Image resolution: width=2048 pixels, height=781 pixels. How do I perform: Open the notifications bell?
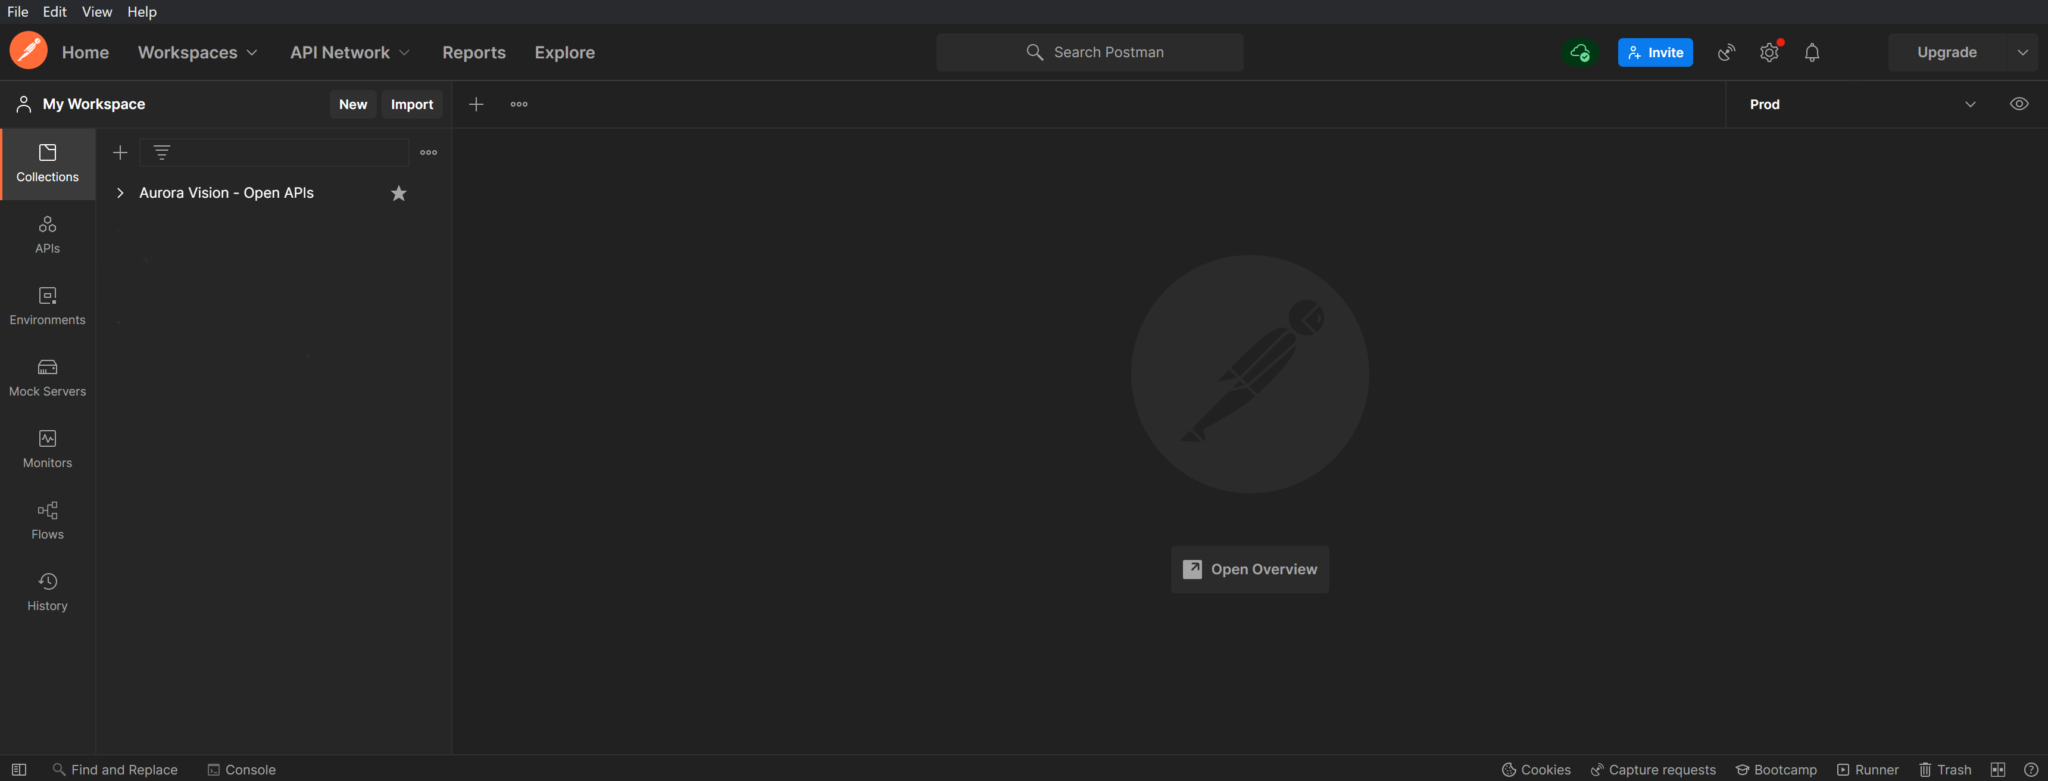(x=1811, y=53)
